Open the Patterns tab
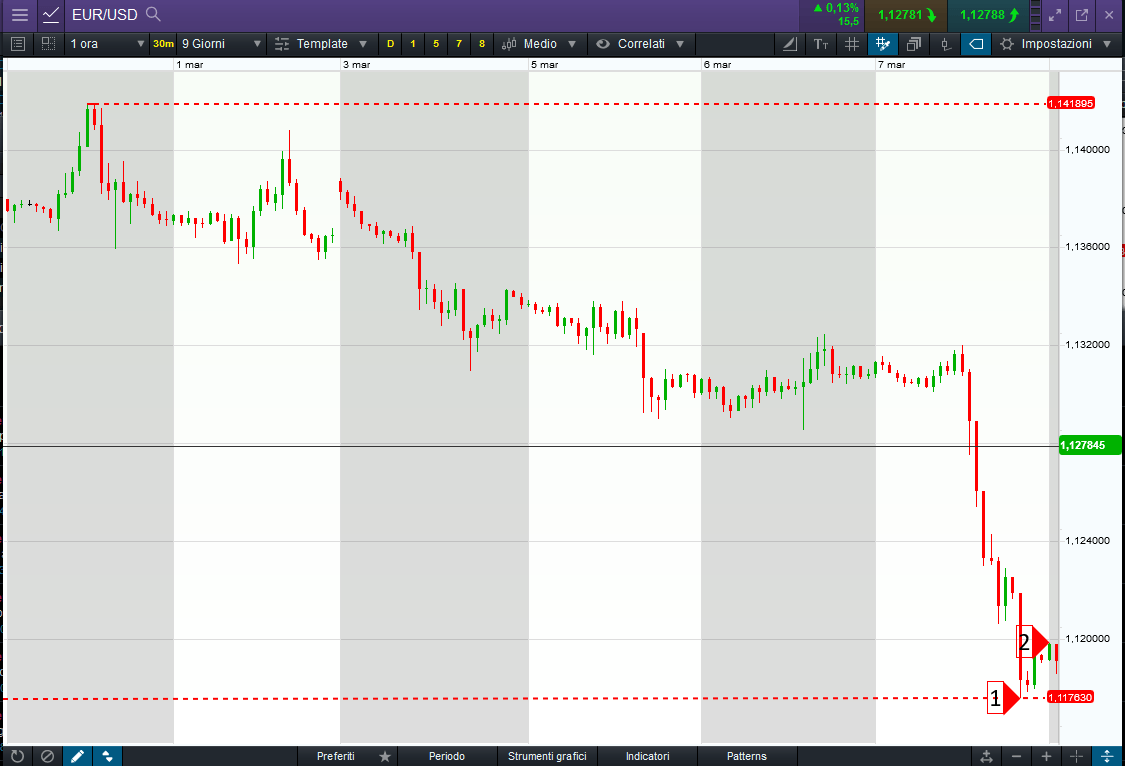Image resolution: width=1125 pixels, height=766 pixels. (x=746, y=756)
